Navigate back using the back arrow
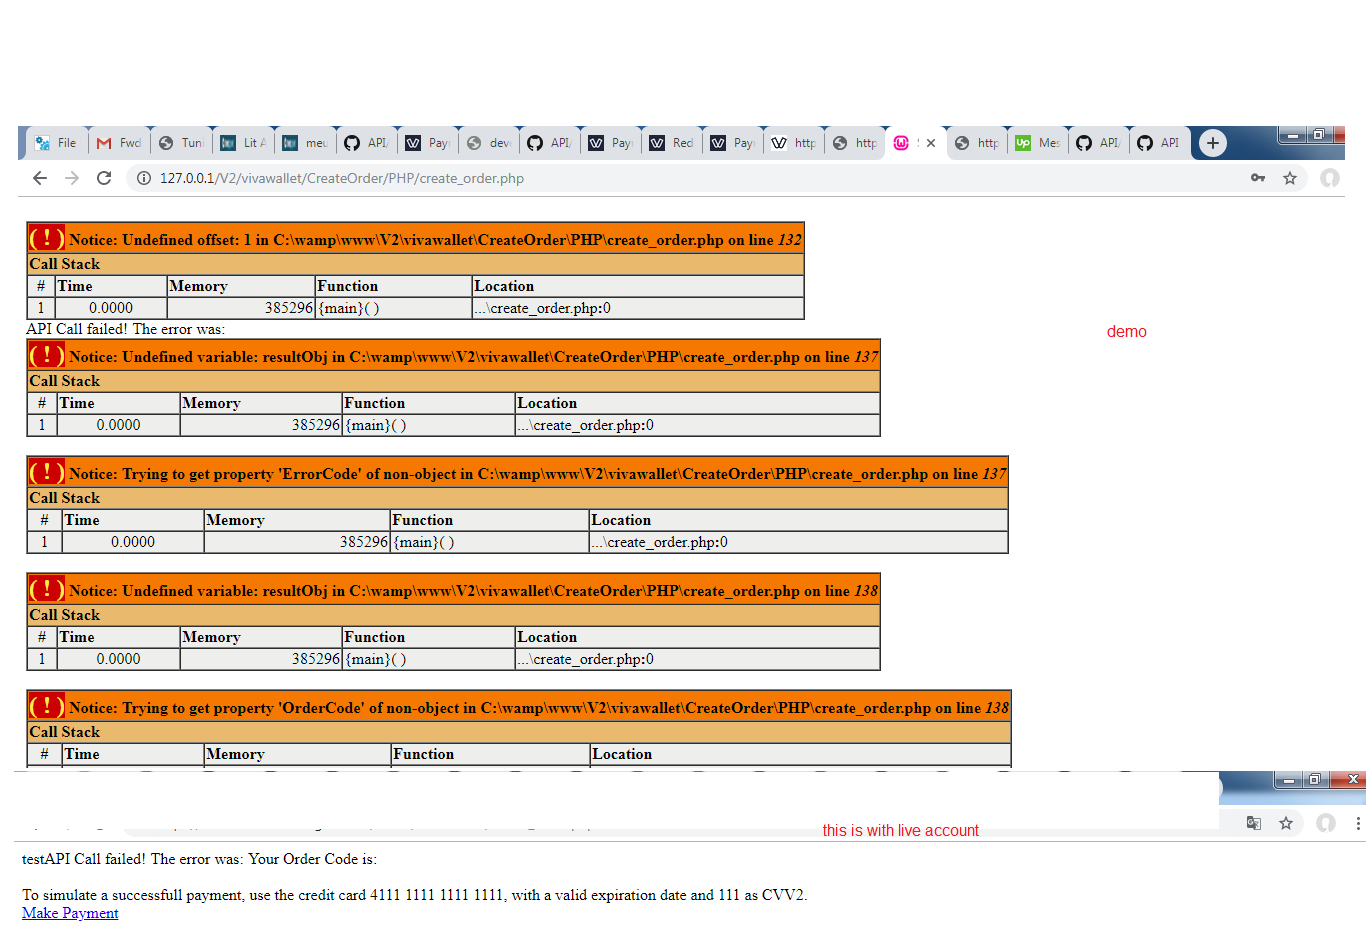This screenshot has height=944, width=1366. coord(40,178)
